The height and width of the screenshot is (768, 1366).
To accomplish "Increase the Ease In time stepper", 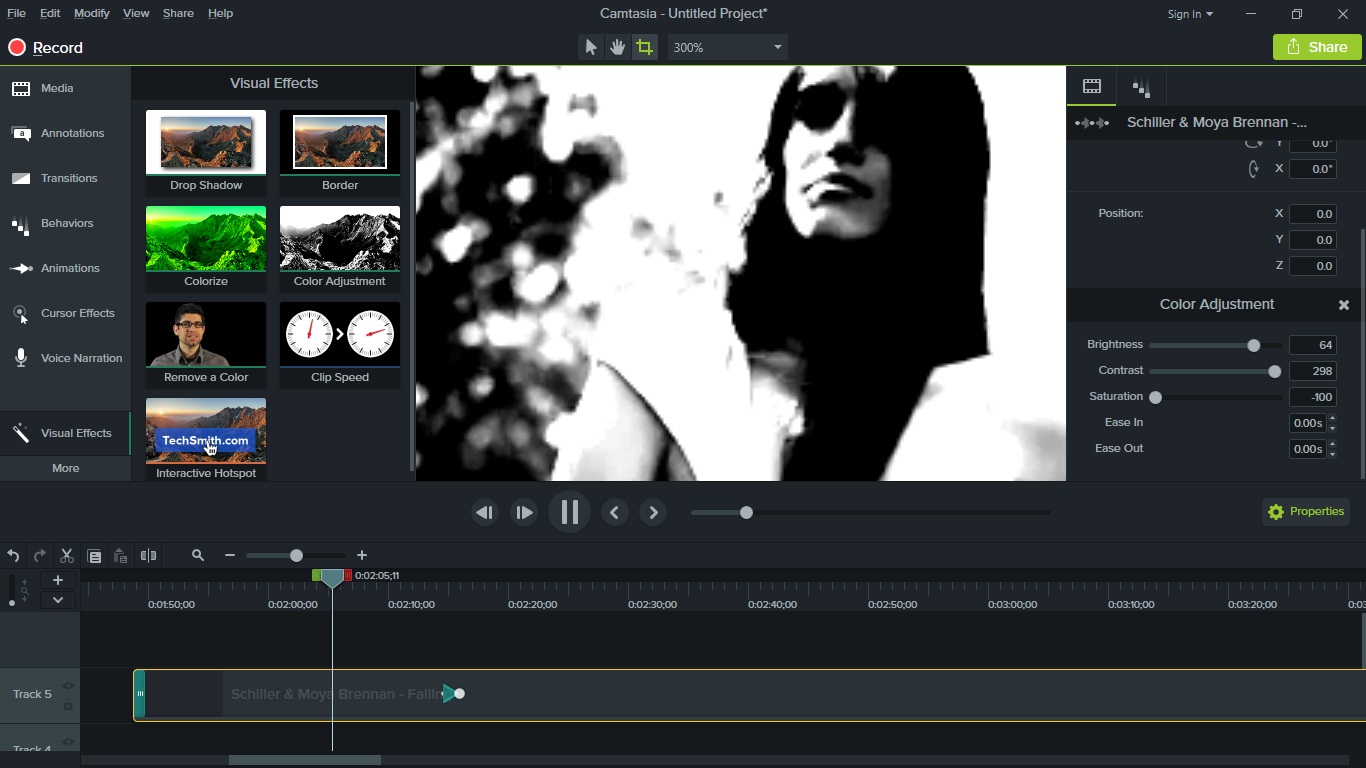I will click(x=1332, y=418).
